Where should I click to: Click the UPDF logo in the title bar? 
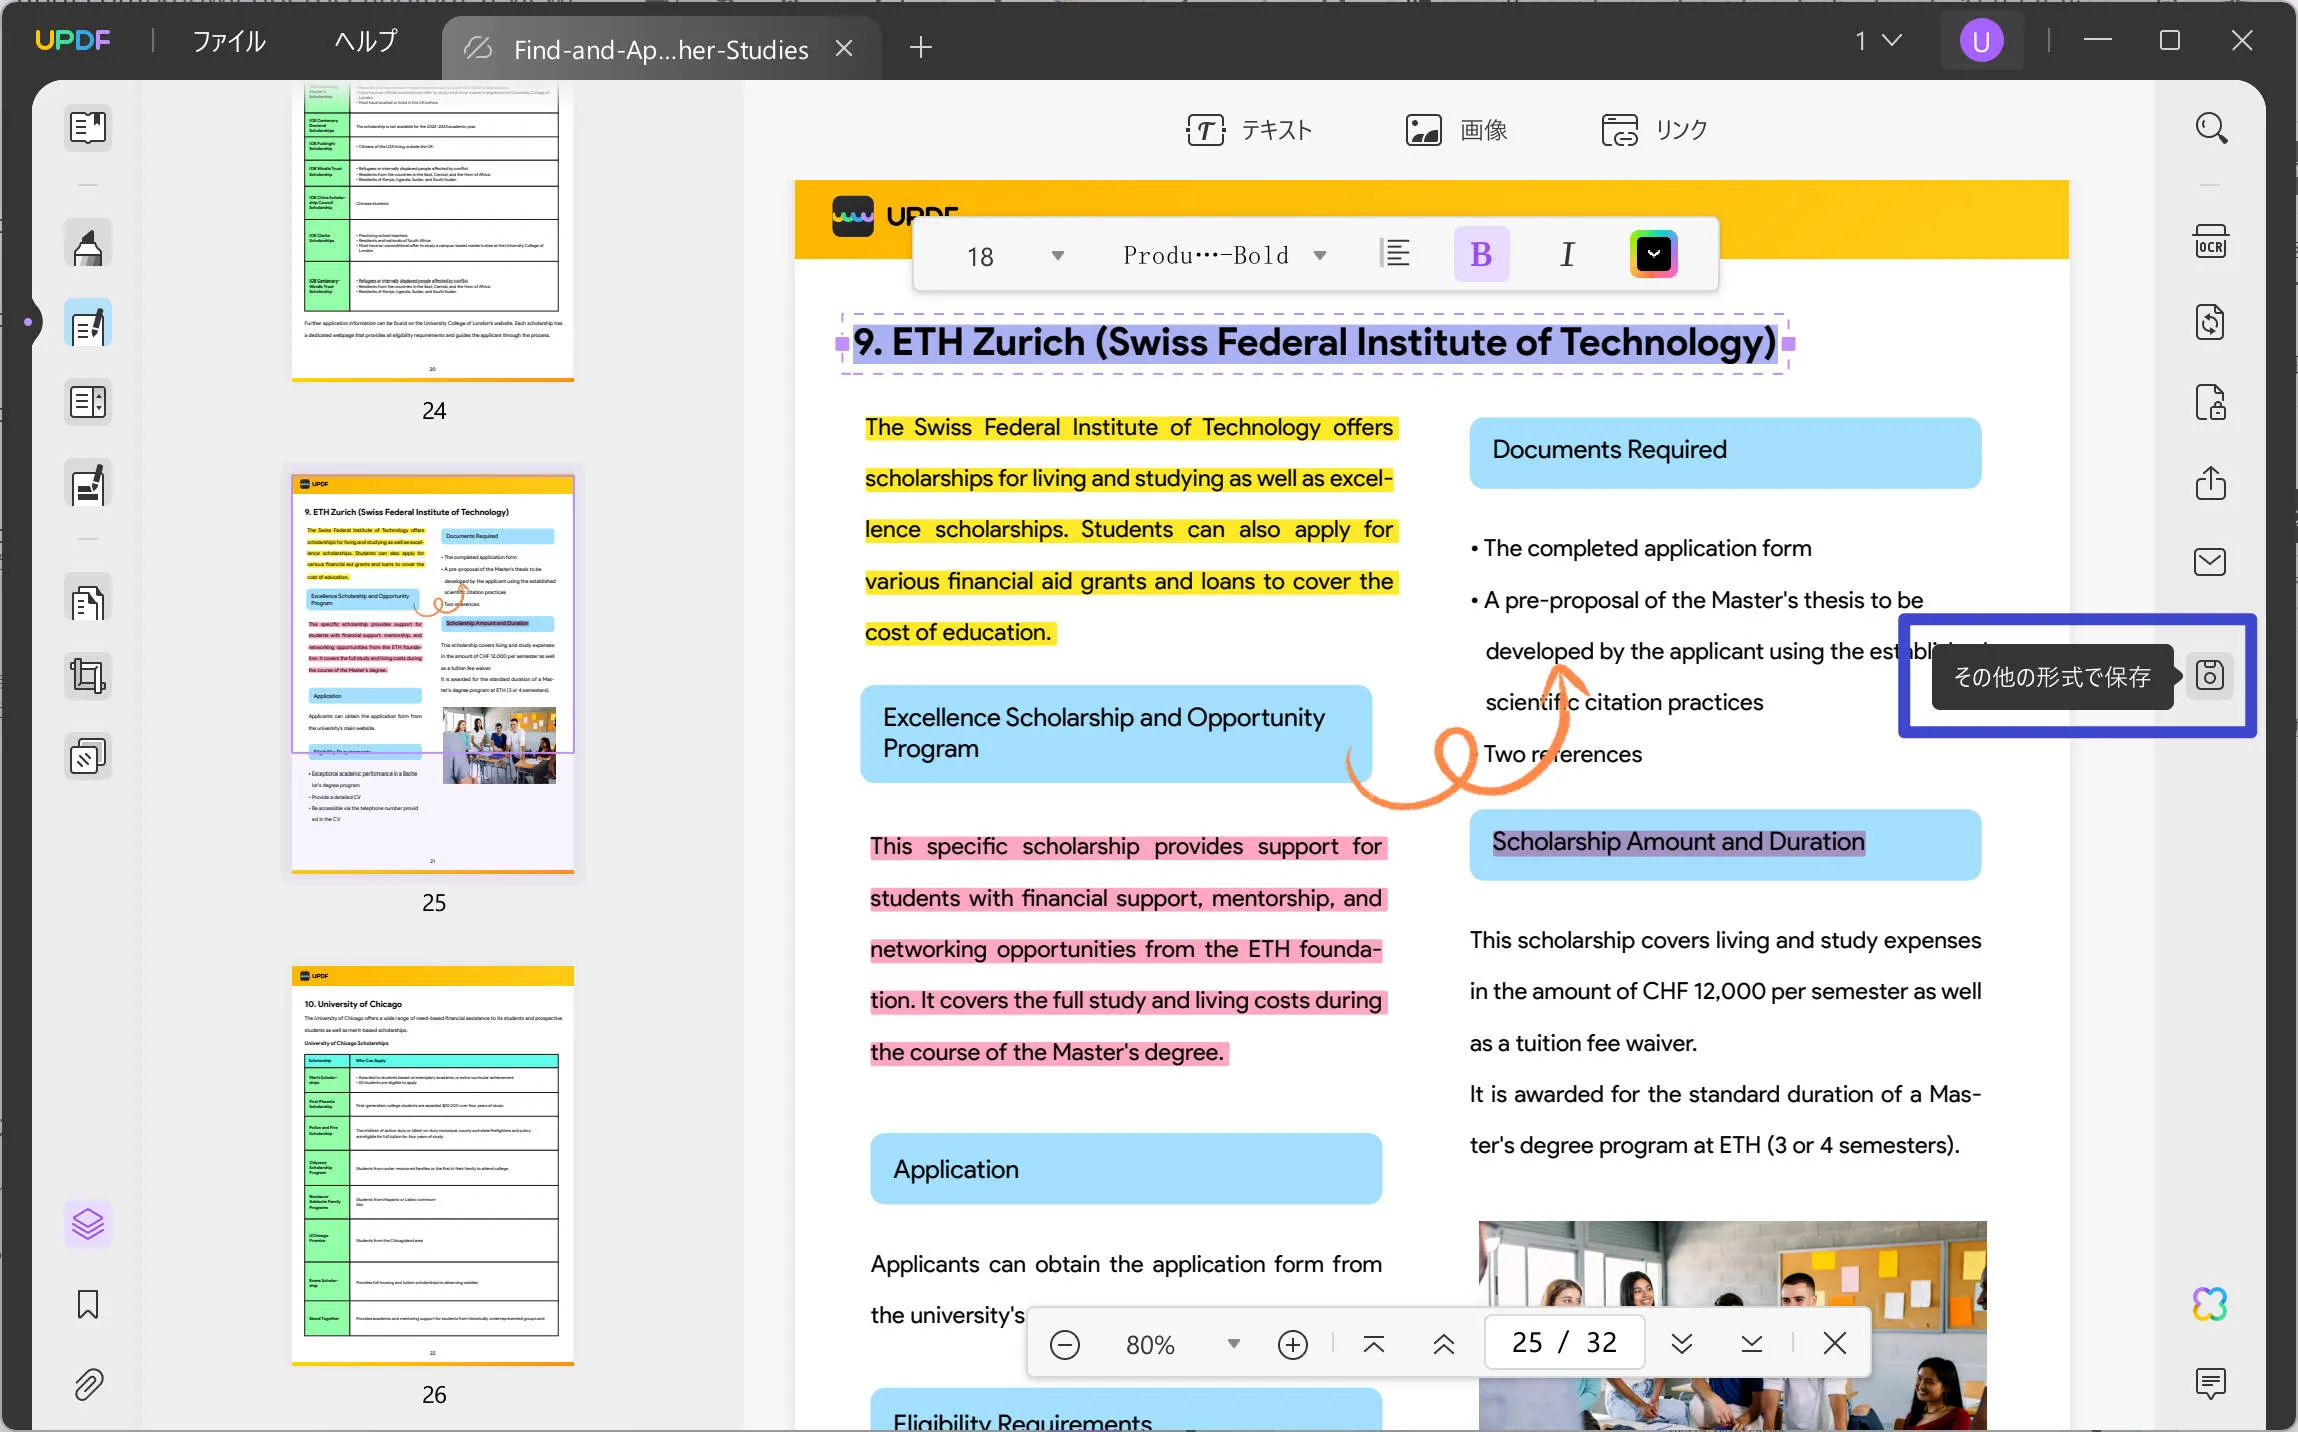[x=72, y=40]
